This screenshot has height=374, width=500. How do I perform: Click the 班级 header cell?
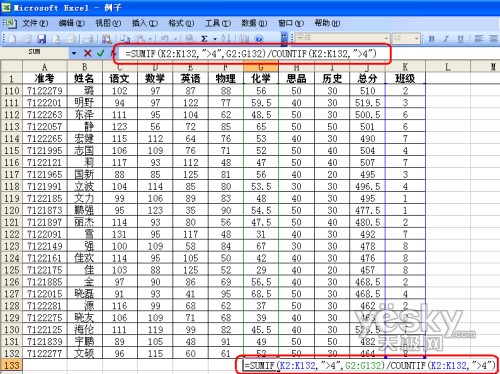[405, 78]
